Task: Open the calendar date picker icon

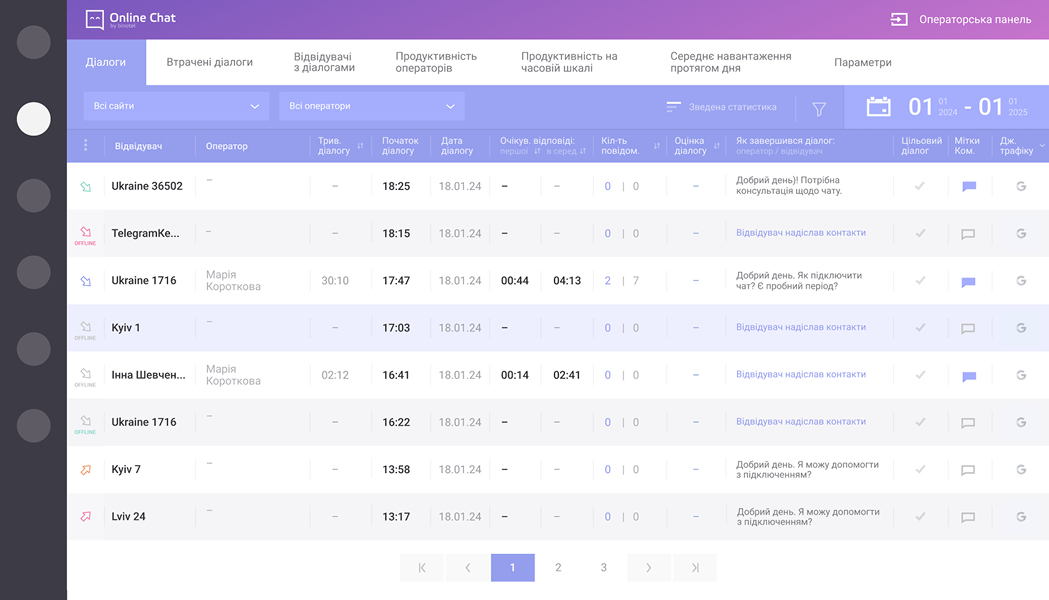Action: pyautogui.click(x=878, y=107)
